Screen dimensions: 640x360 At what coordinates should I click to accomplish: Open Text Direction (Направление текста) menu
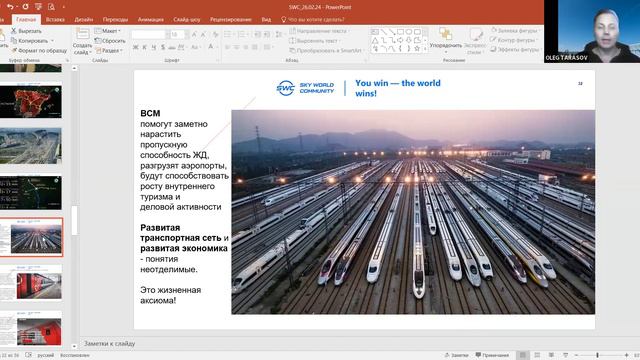coord(320,31)
